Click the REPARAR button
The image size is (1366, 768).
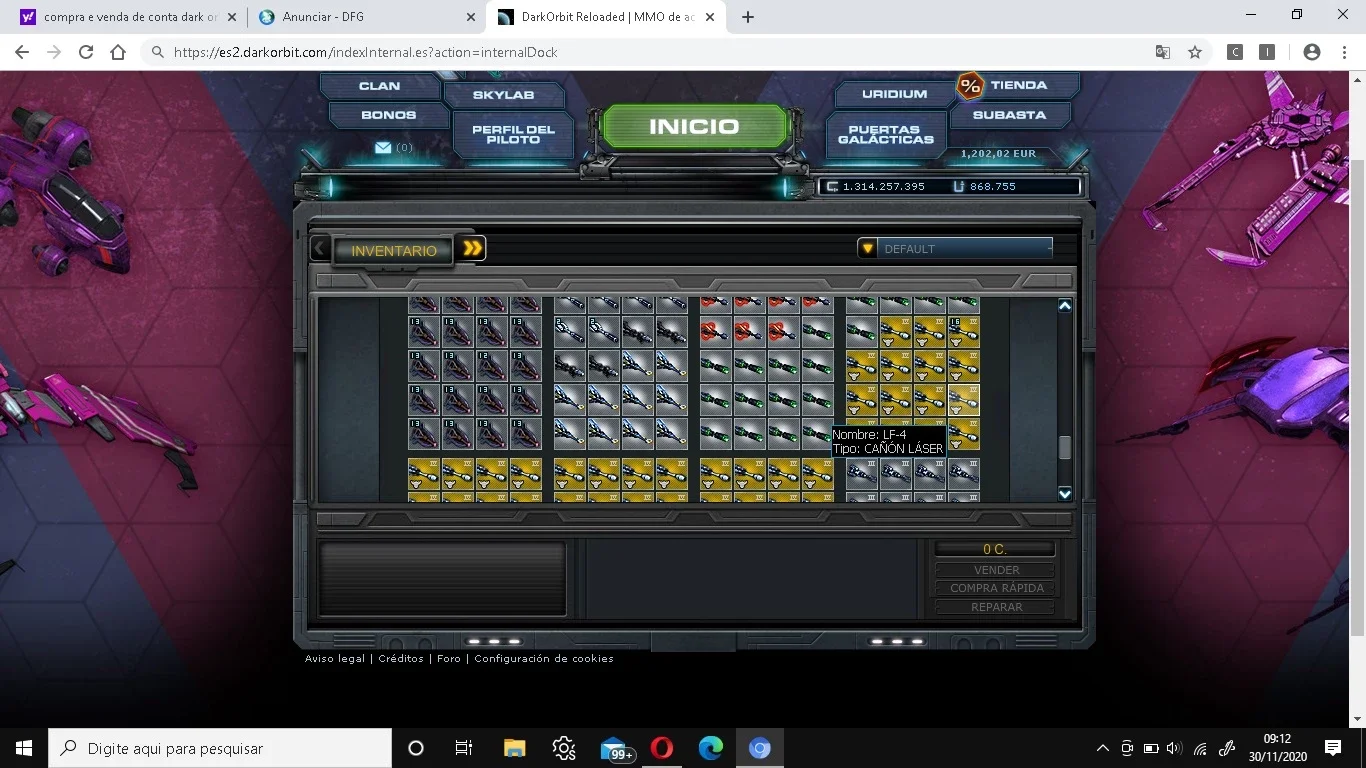click(x=996, y=607)
